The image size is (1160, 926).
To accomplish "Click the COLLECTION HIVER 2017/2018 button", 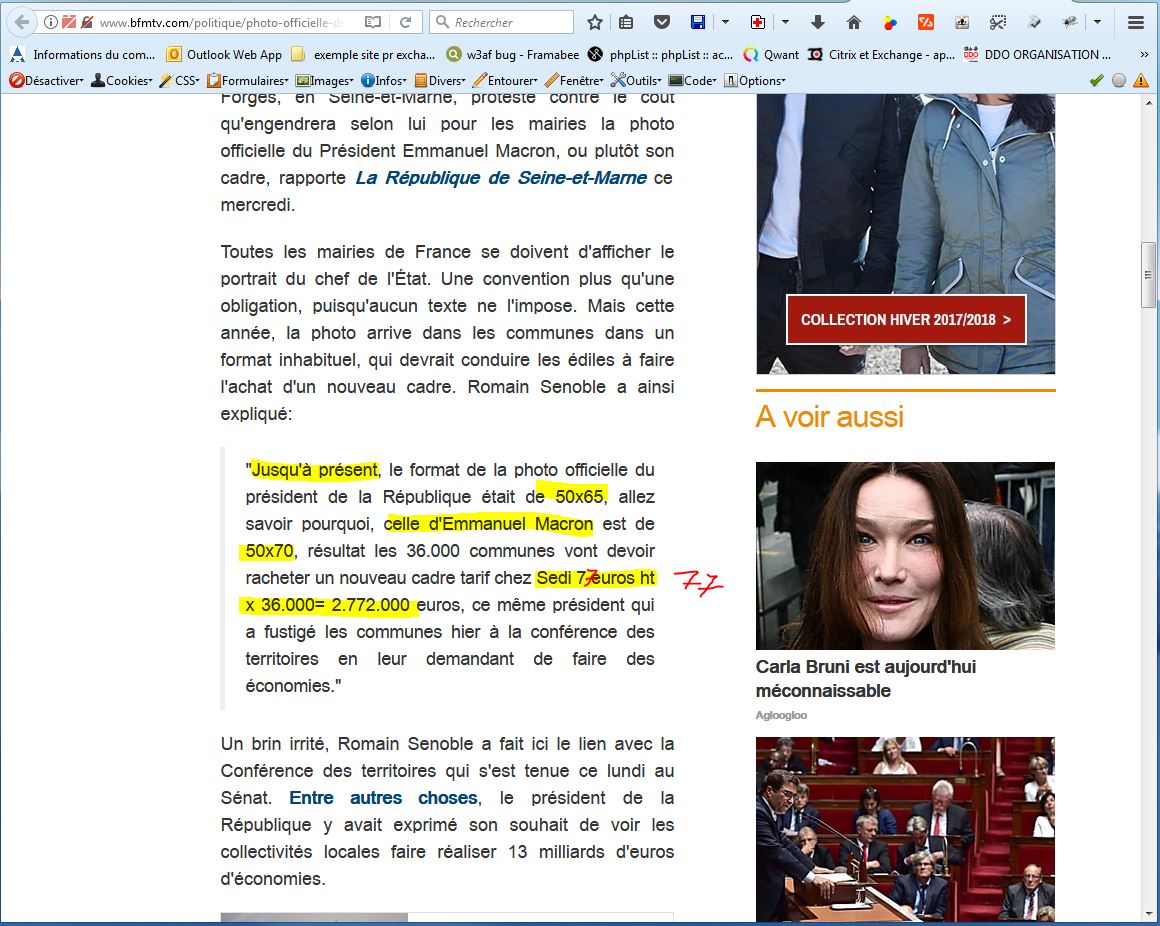I will 905,320.
